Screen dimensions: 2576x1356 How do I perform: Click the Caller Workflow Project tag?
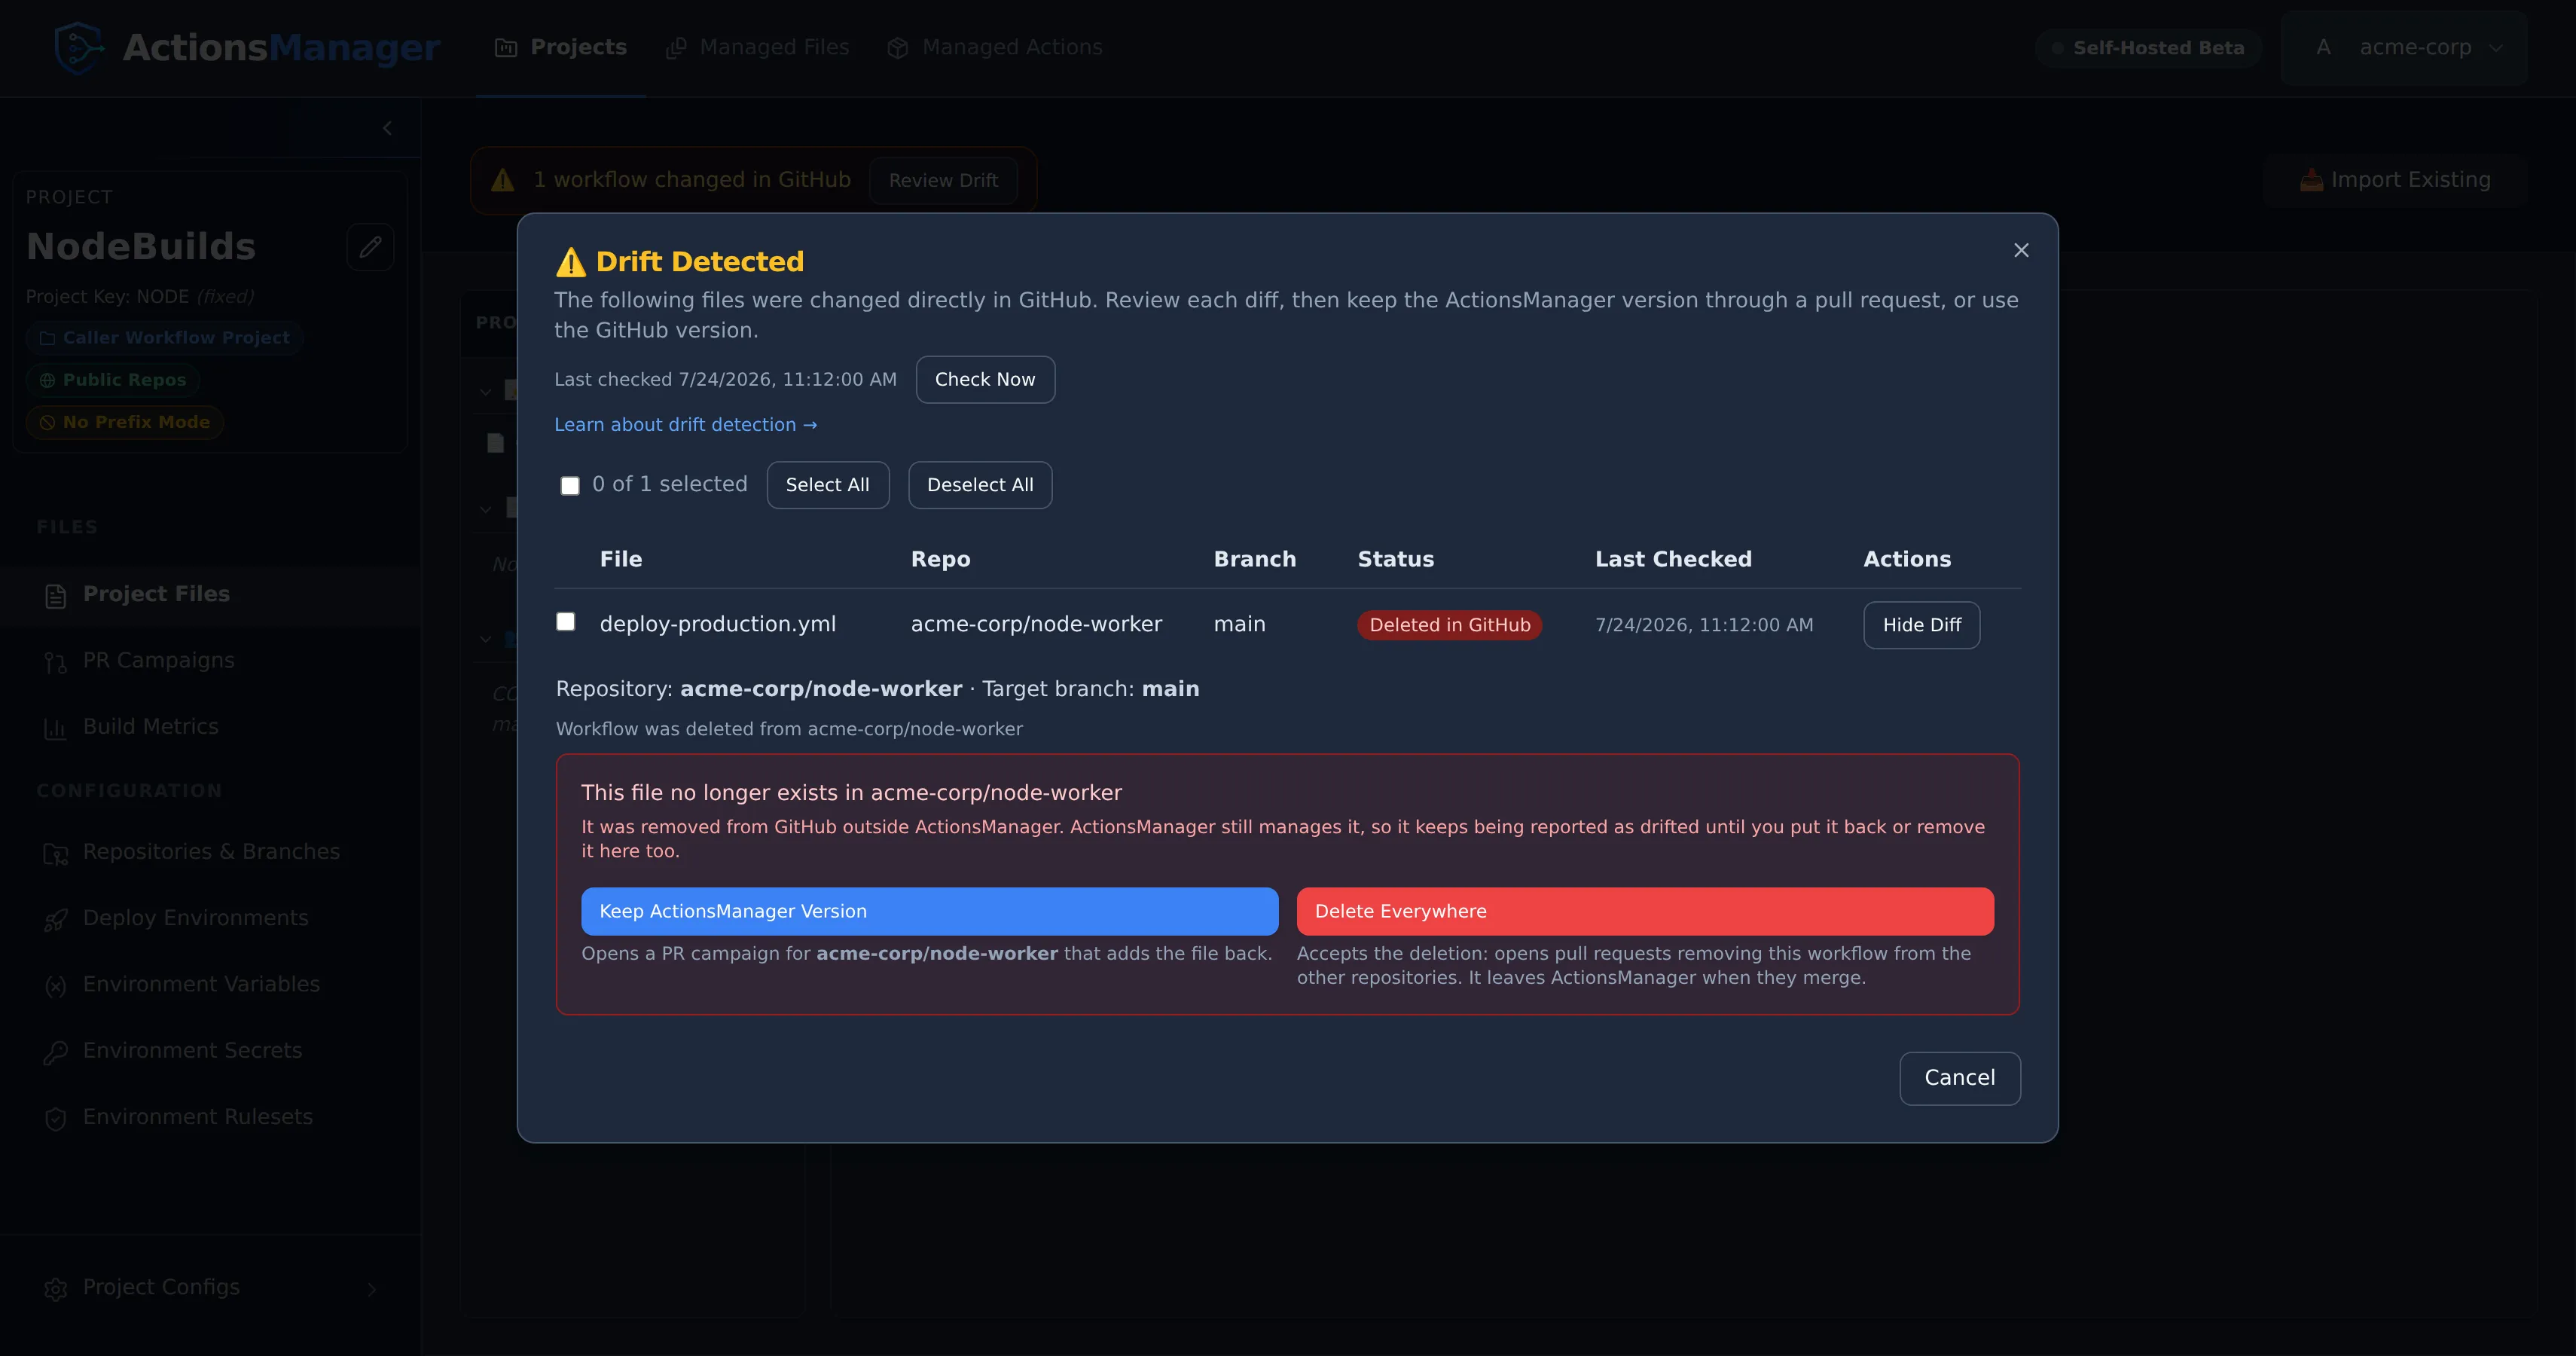pos(165,338)
